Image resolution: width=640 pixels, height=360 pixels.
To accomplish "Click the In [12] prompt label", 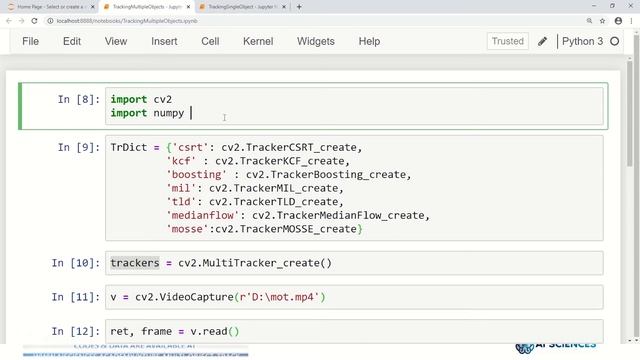I will point(76,331).
